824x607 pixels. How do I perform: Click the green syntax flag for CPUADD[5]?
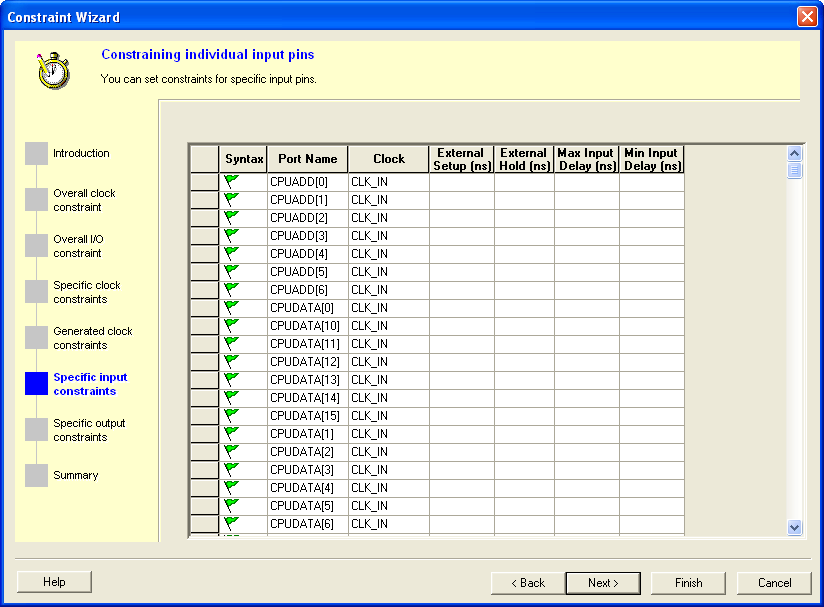[x=231, y=271]
